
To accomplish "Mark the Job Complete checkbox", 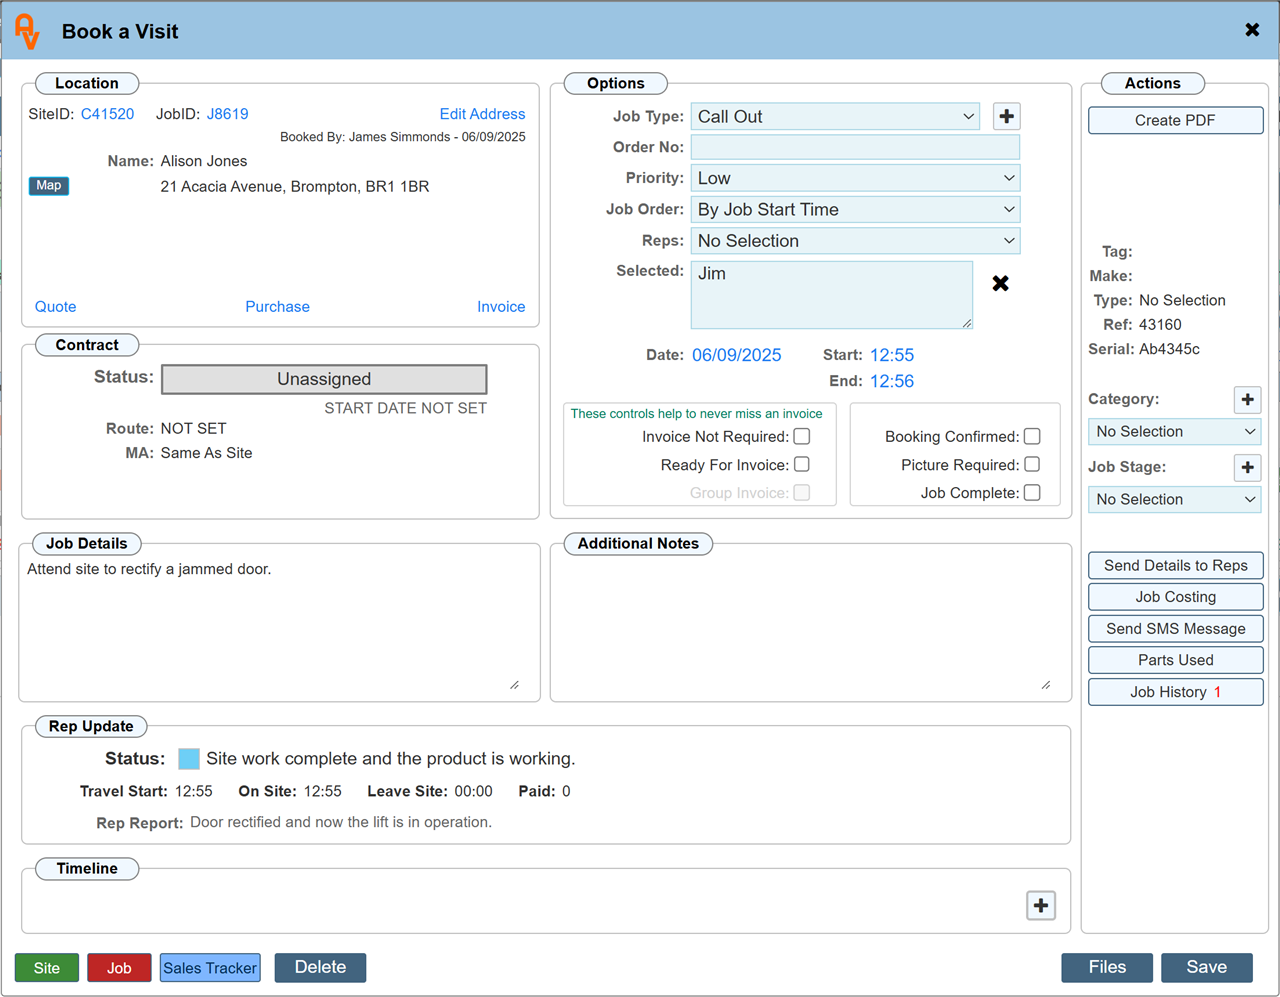I will 1032,493.
